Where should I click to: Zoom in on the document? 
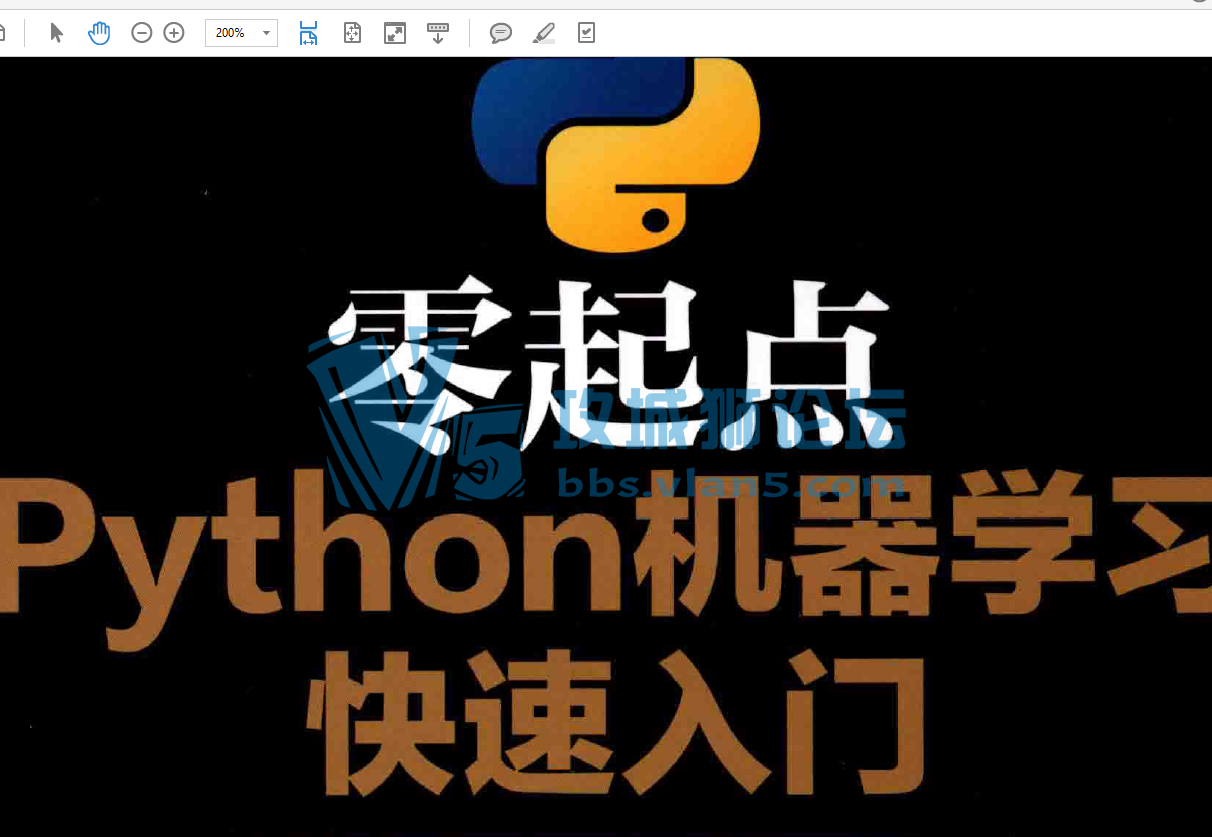[173, 32]
